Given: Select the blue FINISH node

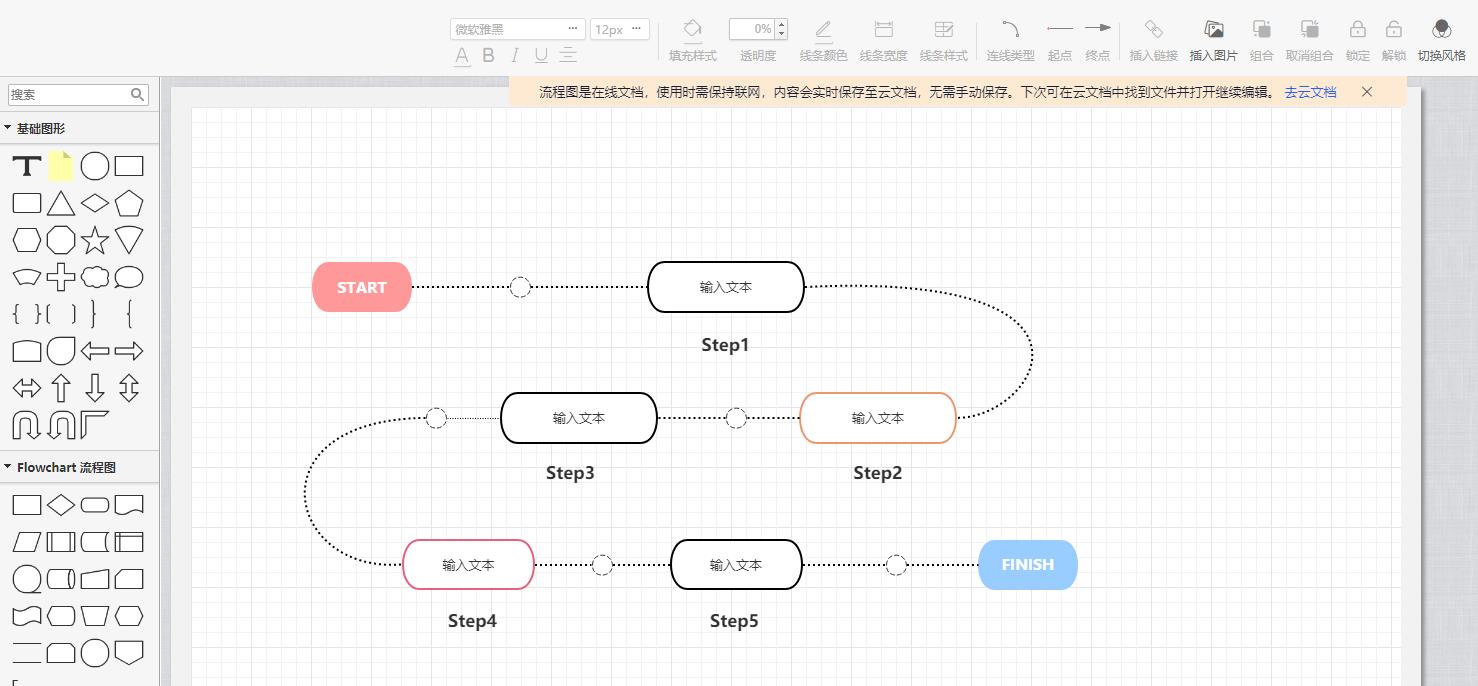Looking at the screenshot, I should click(1028, 565).
